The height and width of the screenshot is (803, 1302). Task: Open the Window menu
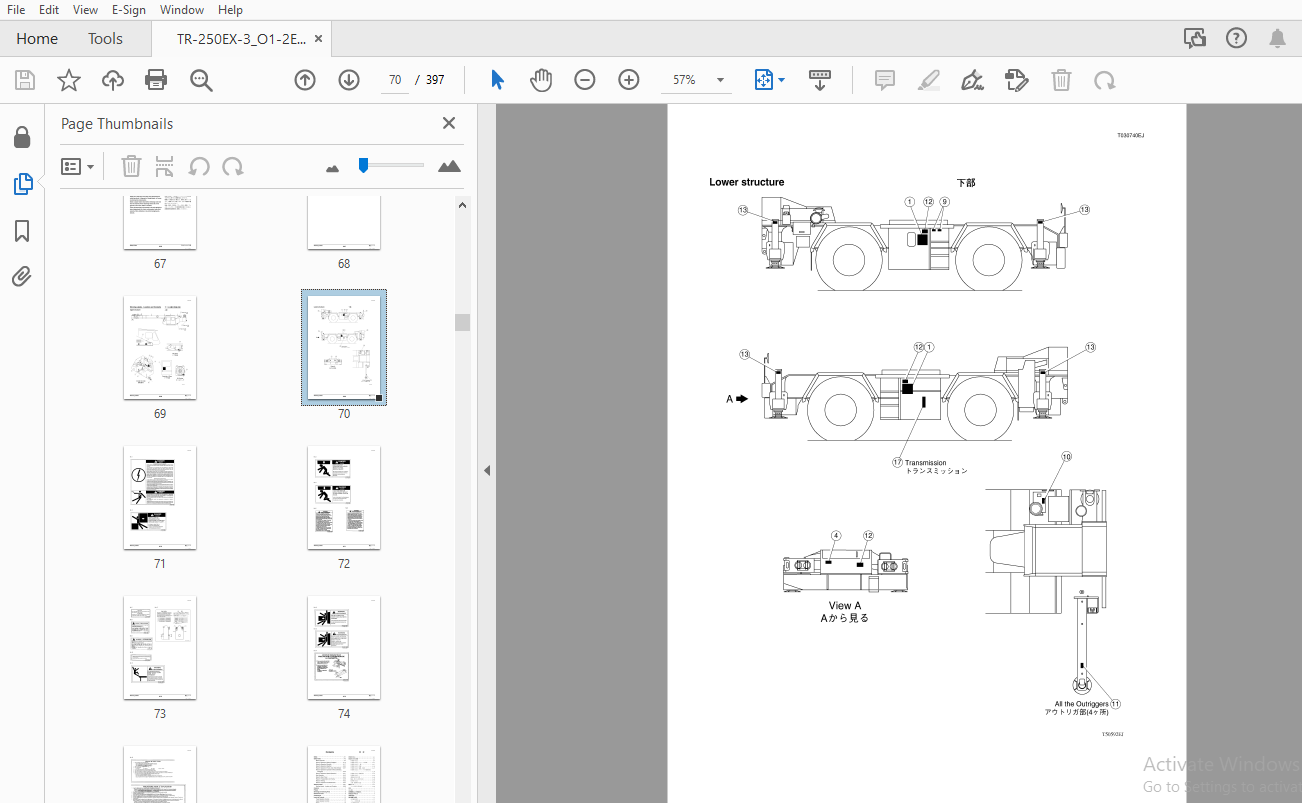182,9
